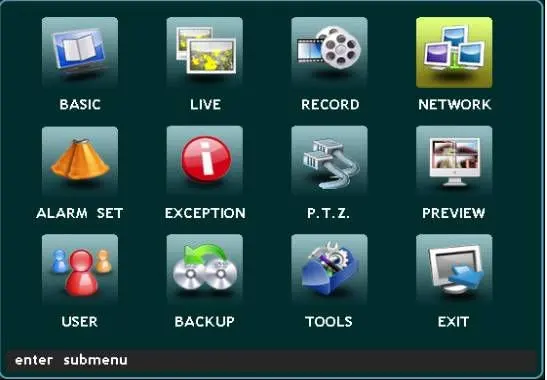Open the TOOLS toolbox icon
Screen dimensions: 547x380
pyautogui.click(x=329, y=270)
